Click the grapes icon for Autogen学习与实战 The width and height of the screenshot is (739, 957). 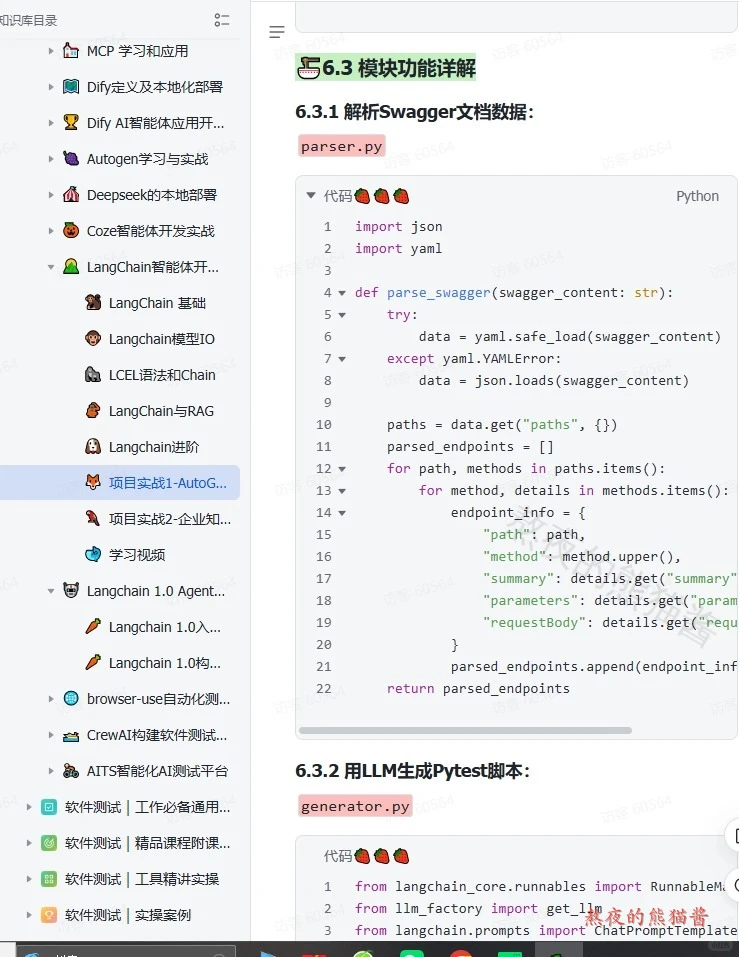coord(71,159)
